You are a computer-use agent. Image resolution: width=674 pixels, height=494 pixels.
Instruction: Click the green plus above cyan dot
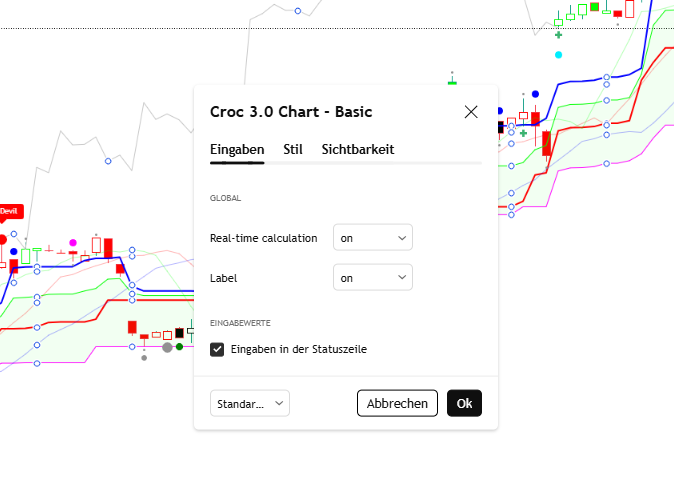coord(558,35)
